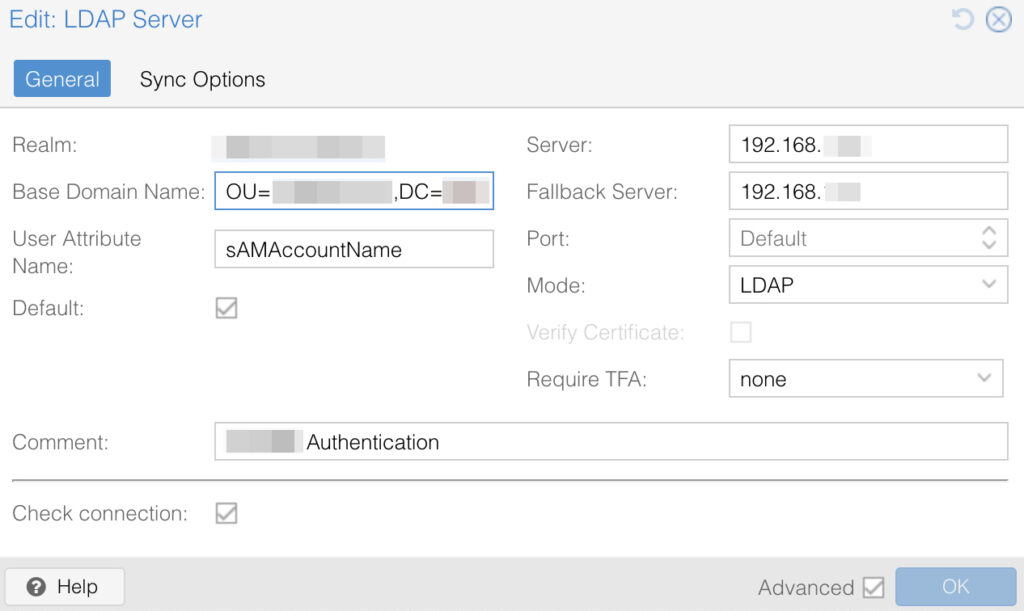Close the Edit LDAP Server dialog
The width and height of the screenshot is (1024, 611).
[998, 20]
